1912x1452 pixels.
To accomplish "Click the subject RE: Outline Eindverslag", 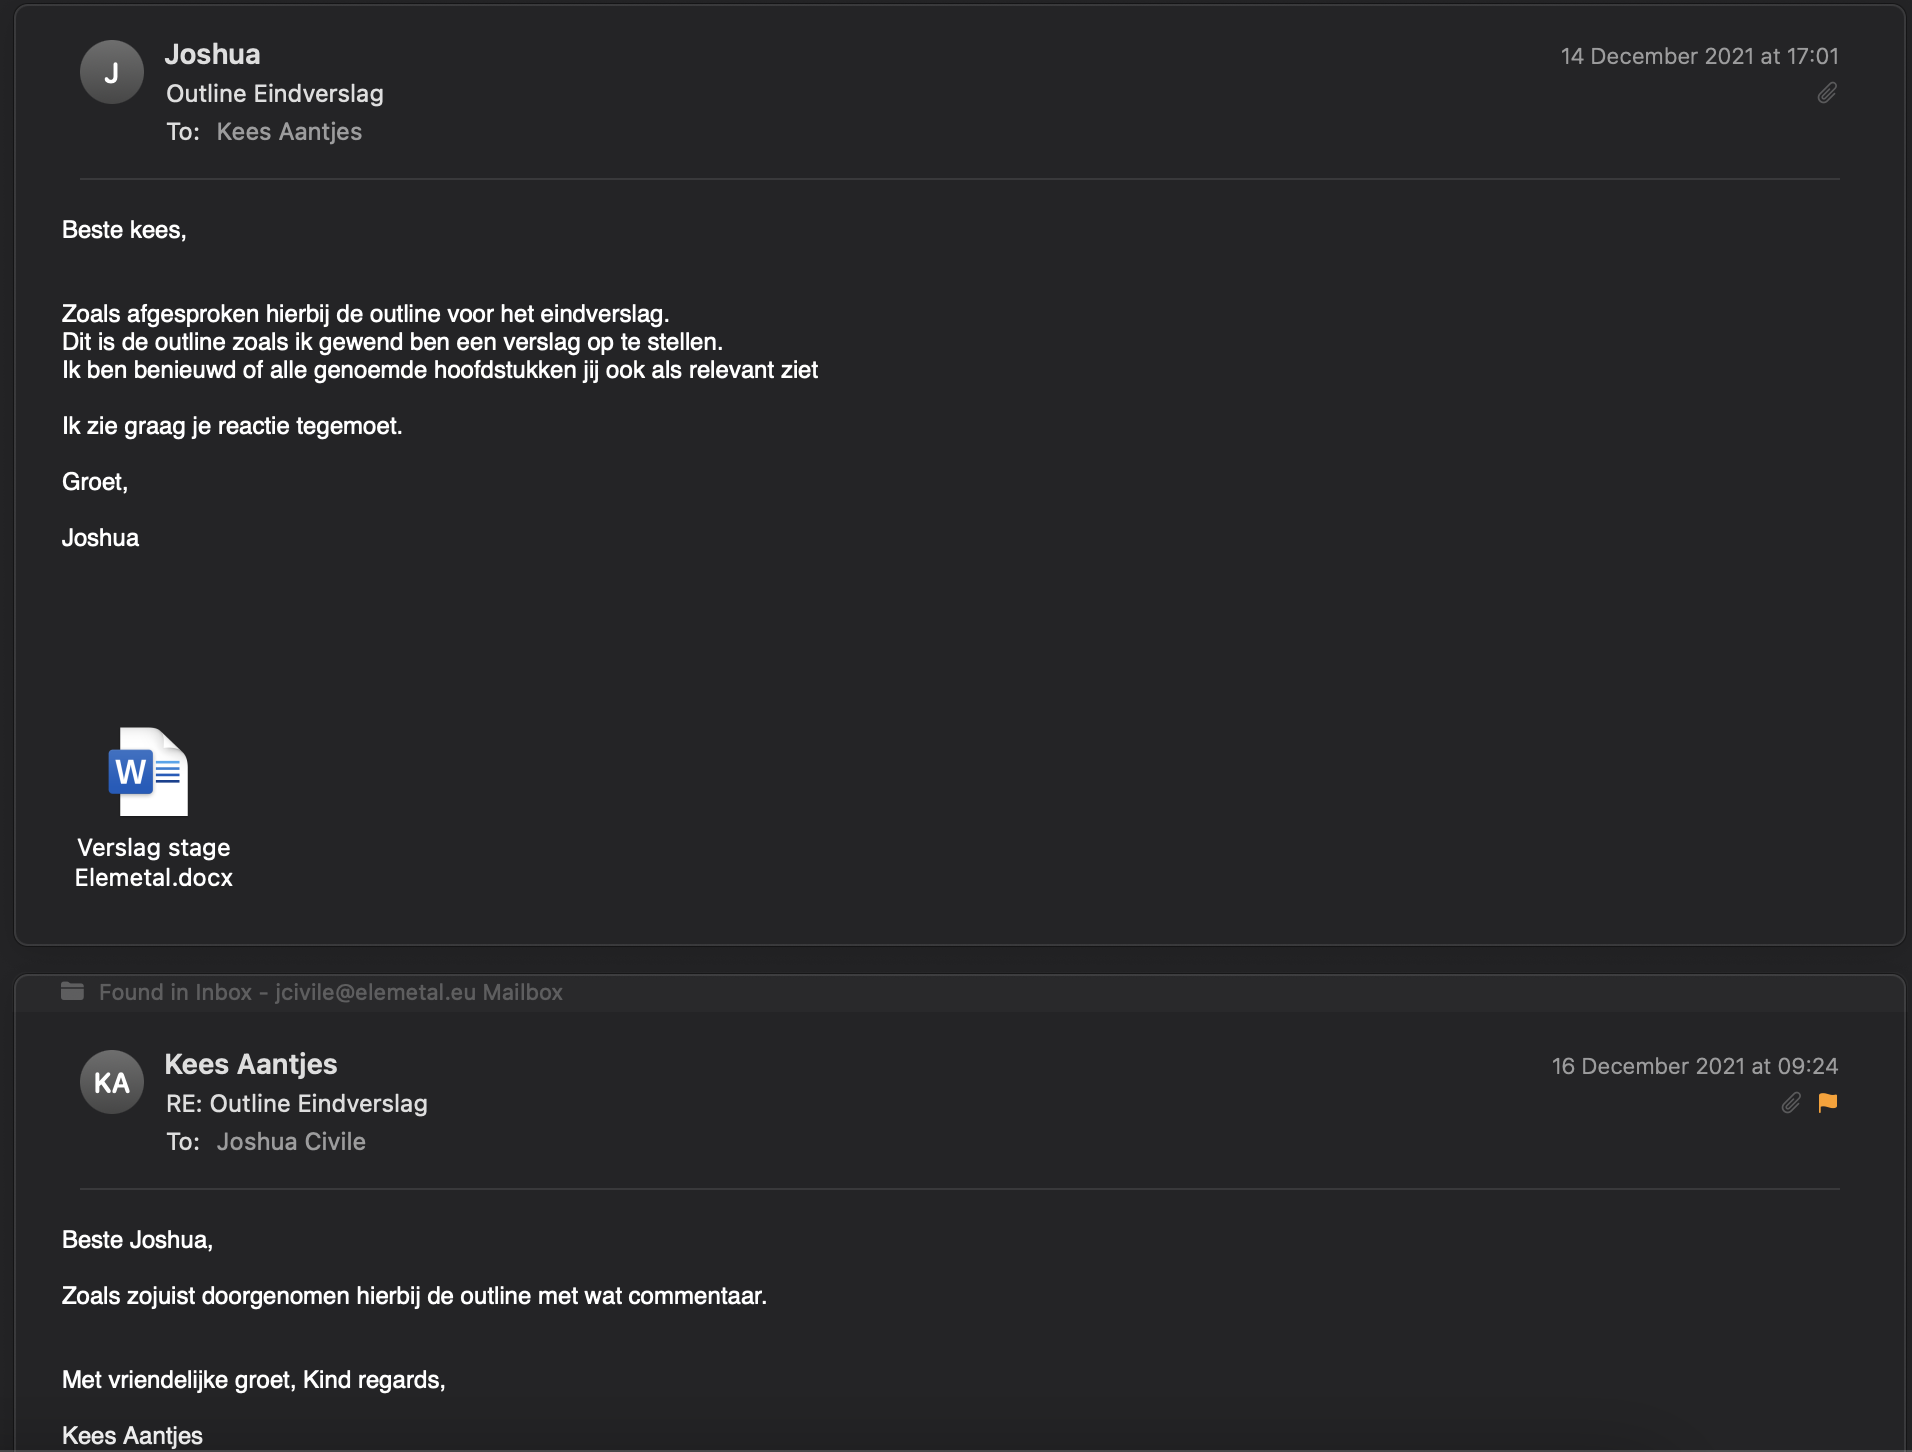I will pos(297,1104).
